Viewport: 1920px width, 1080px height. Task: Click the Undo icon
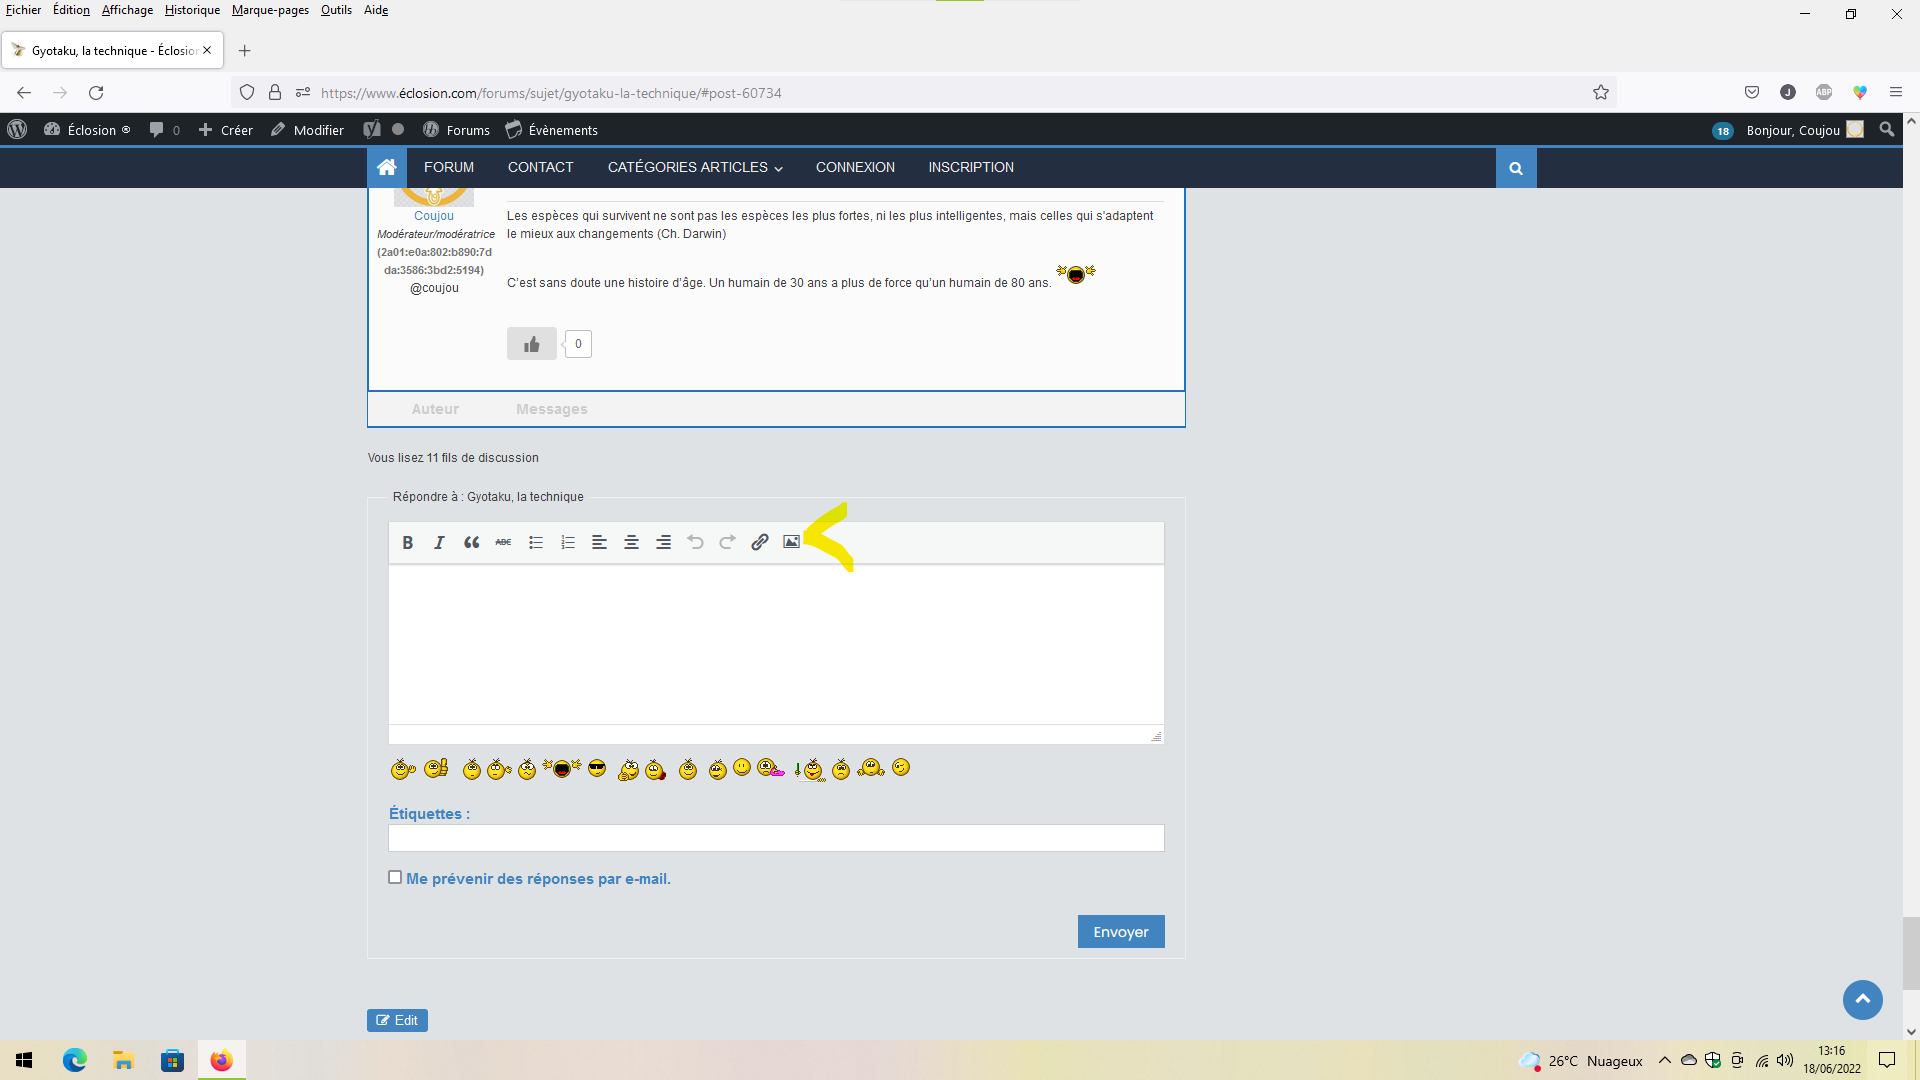[x=695, y=541]
